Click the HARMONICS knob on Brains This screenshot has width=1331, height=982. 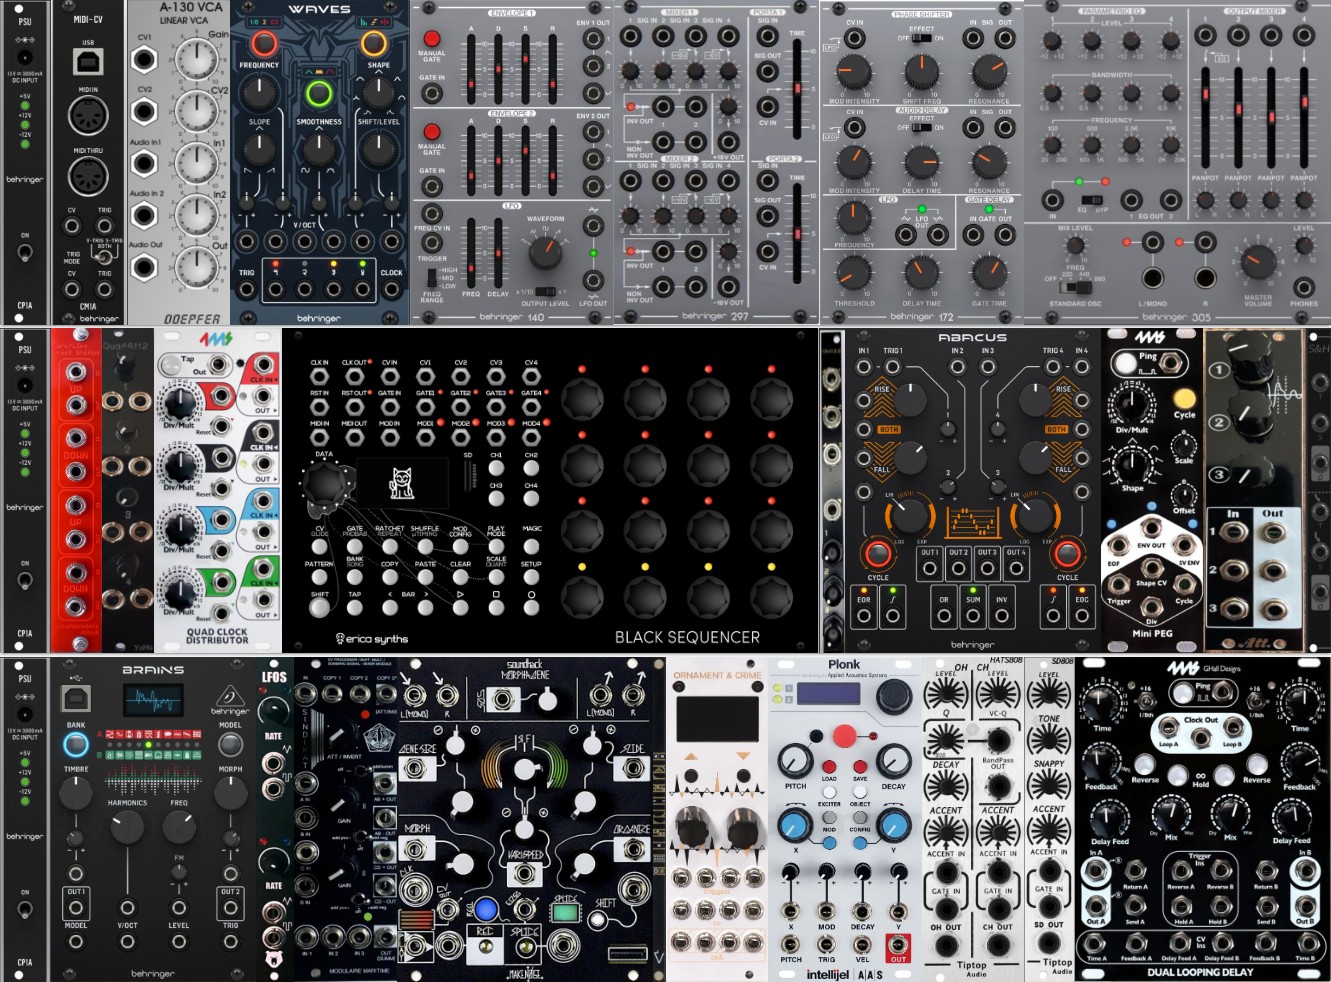click(x=127, y=827)
